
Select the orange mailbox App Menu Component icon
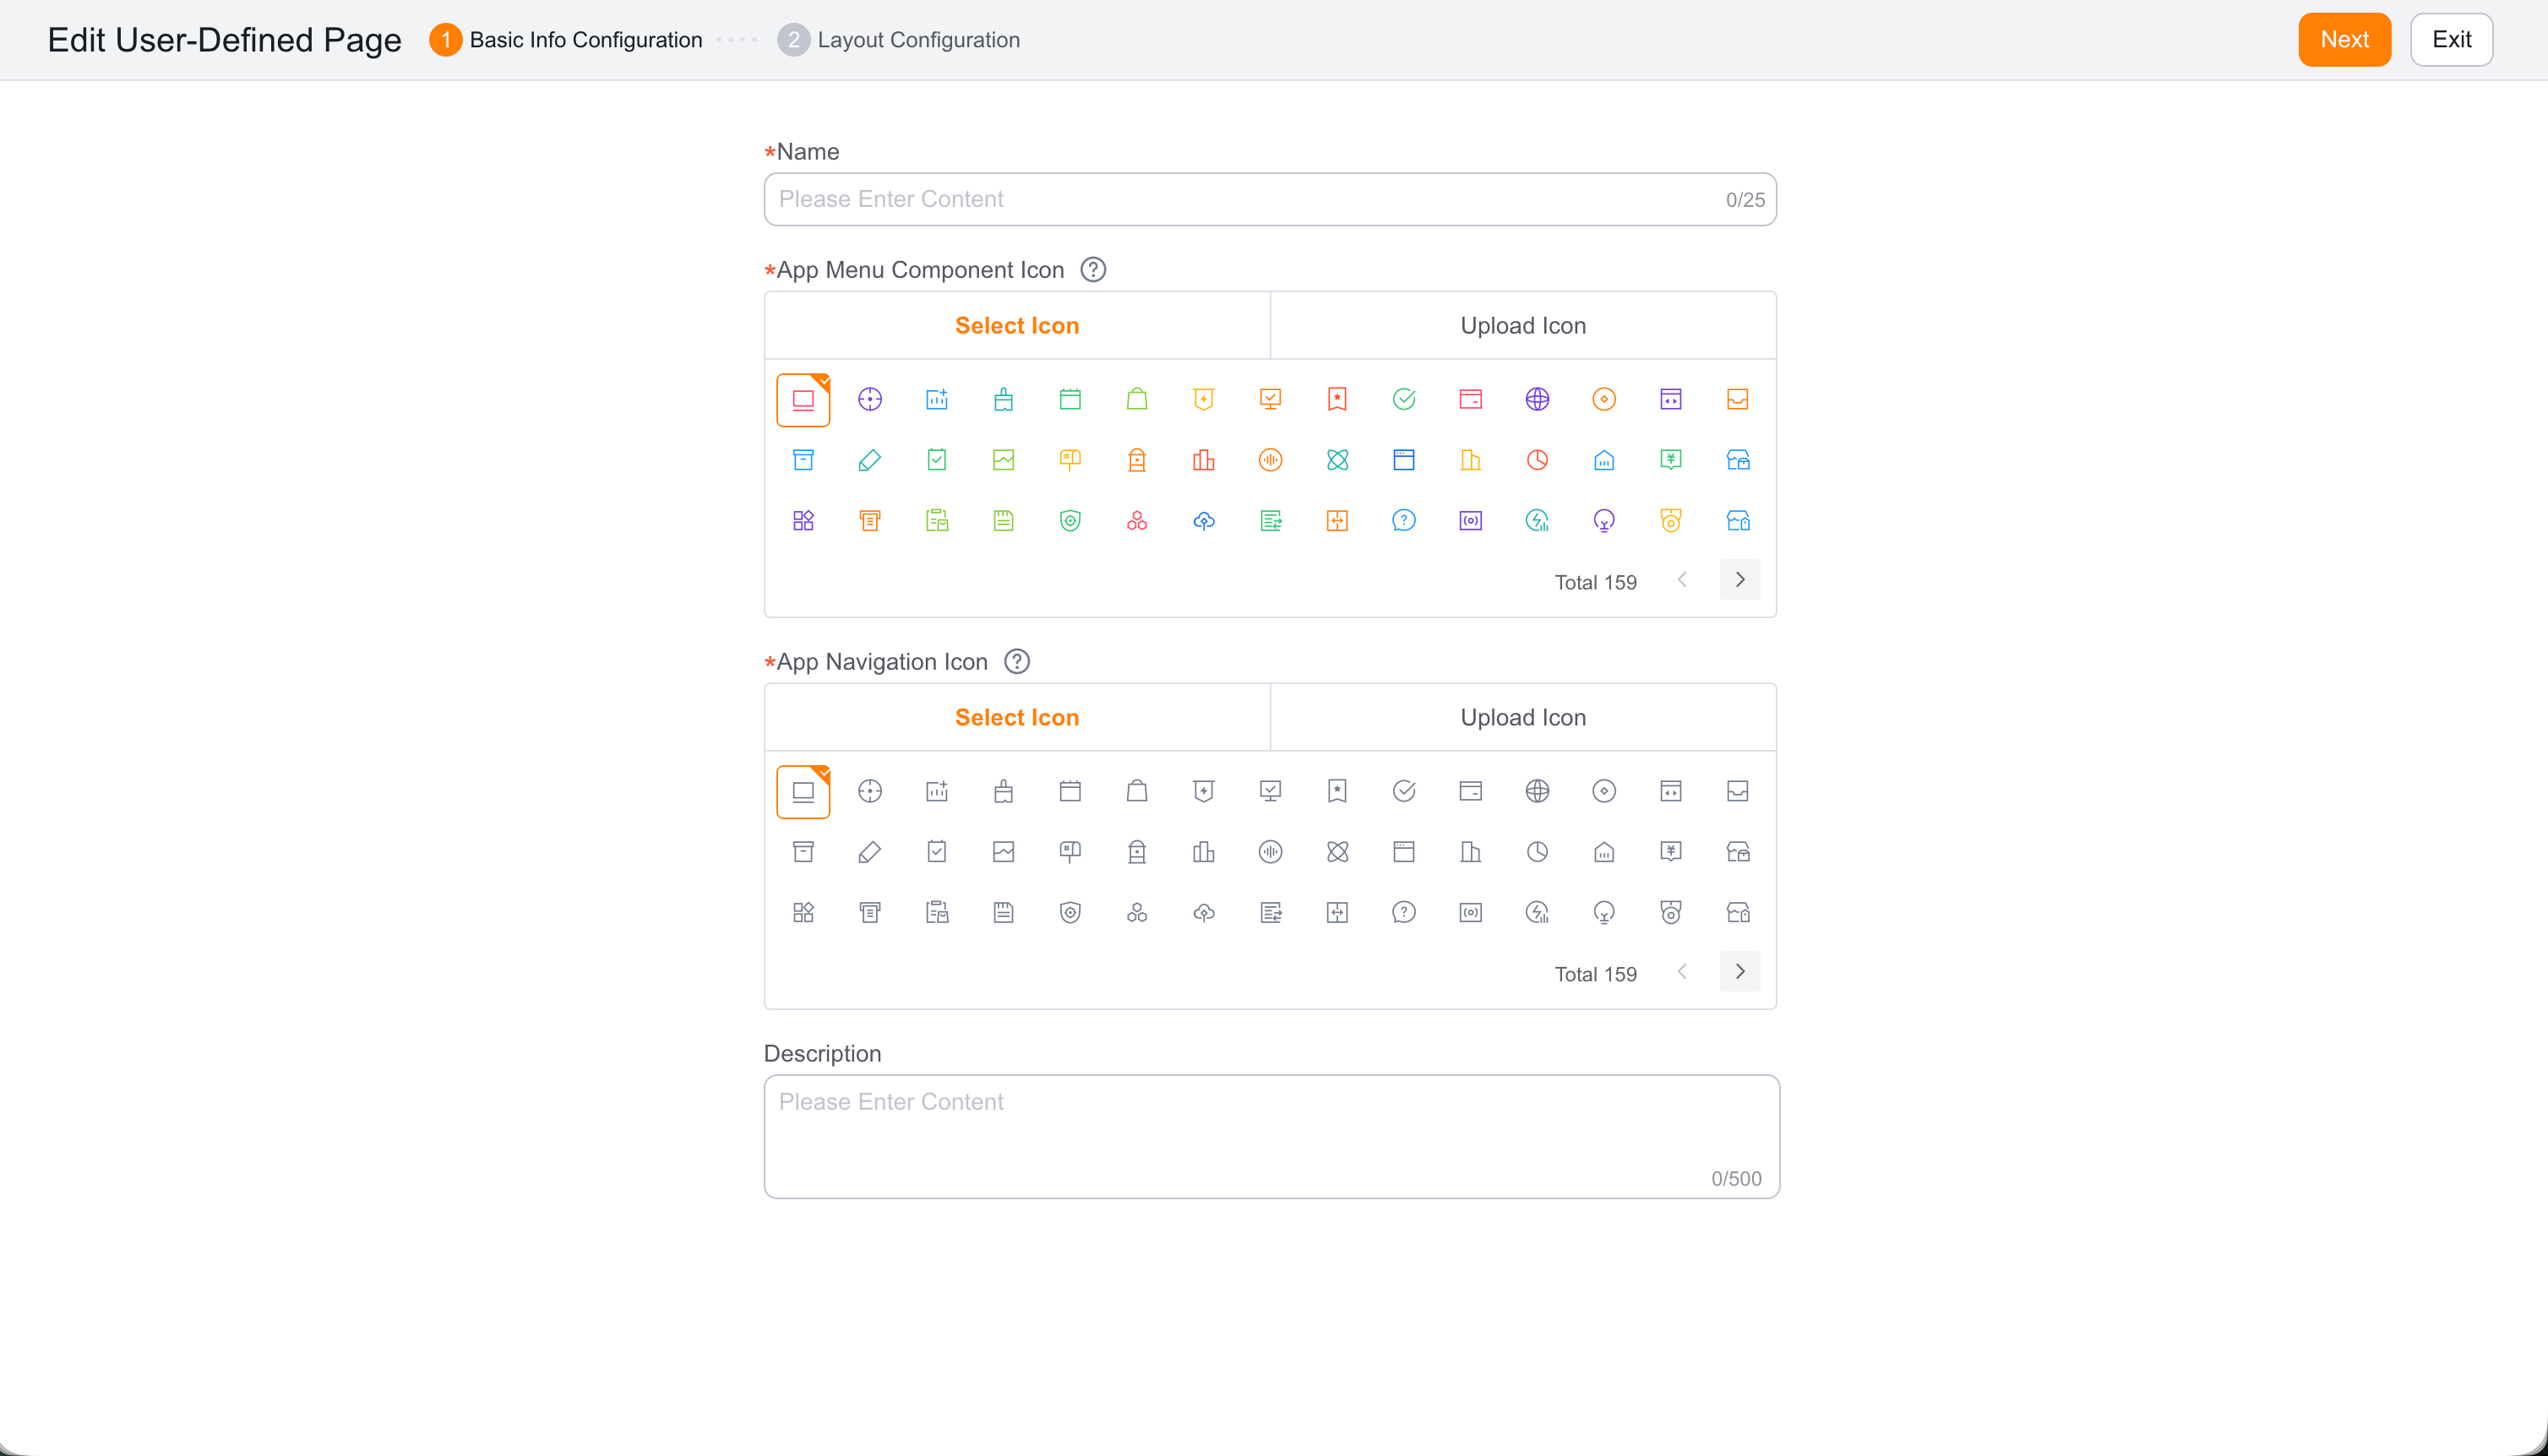click(1070, 460)
